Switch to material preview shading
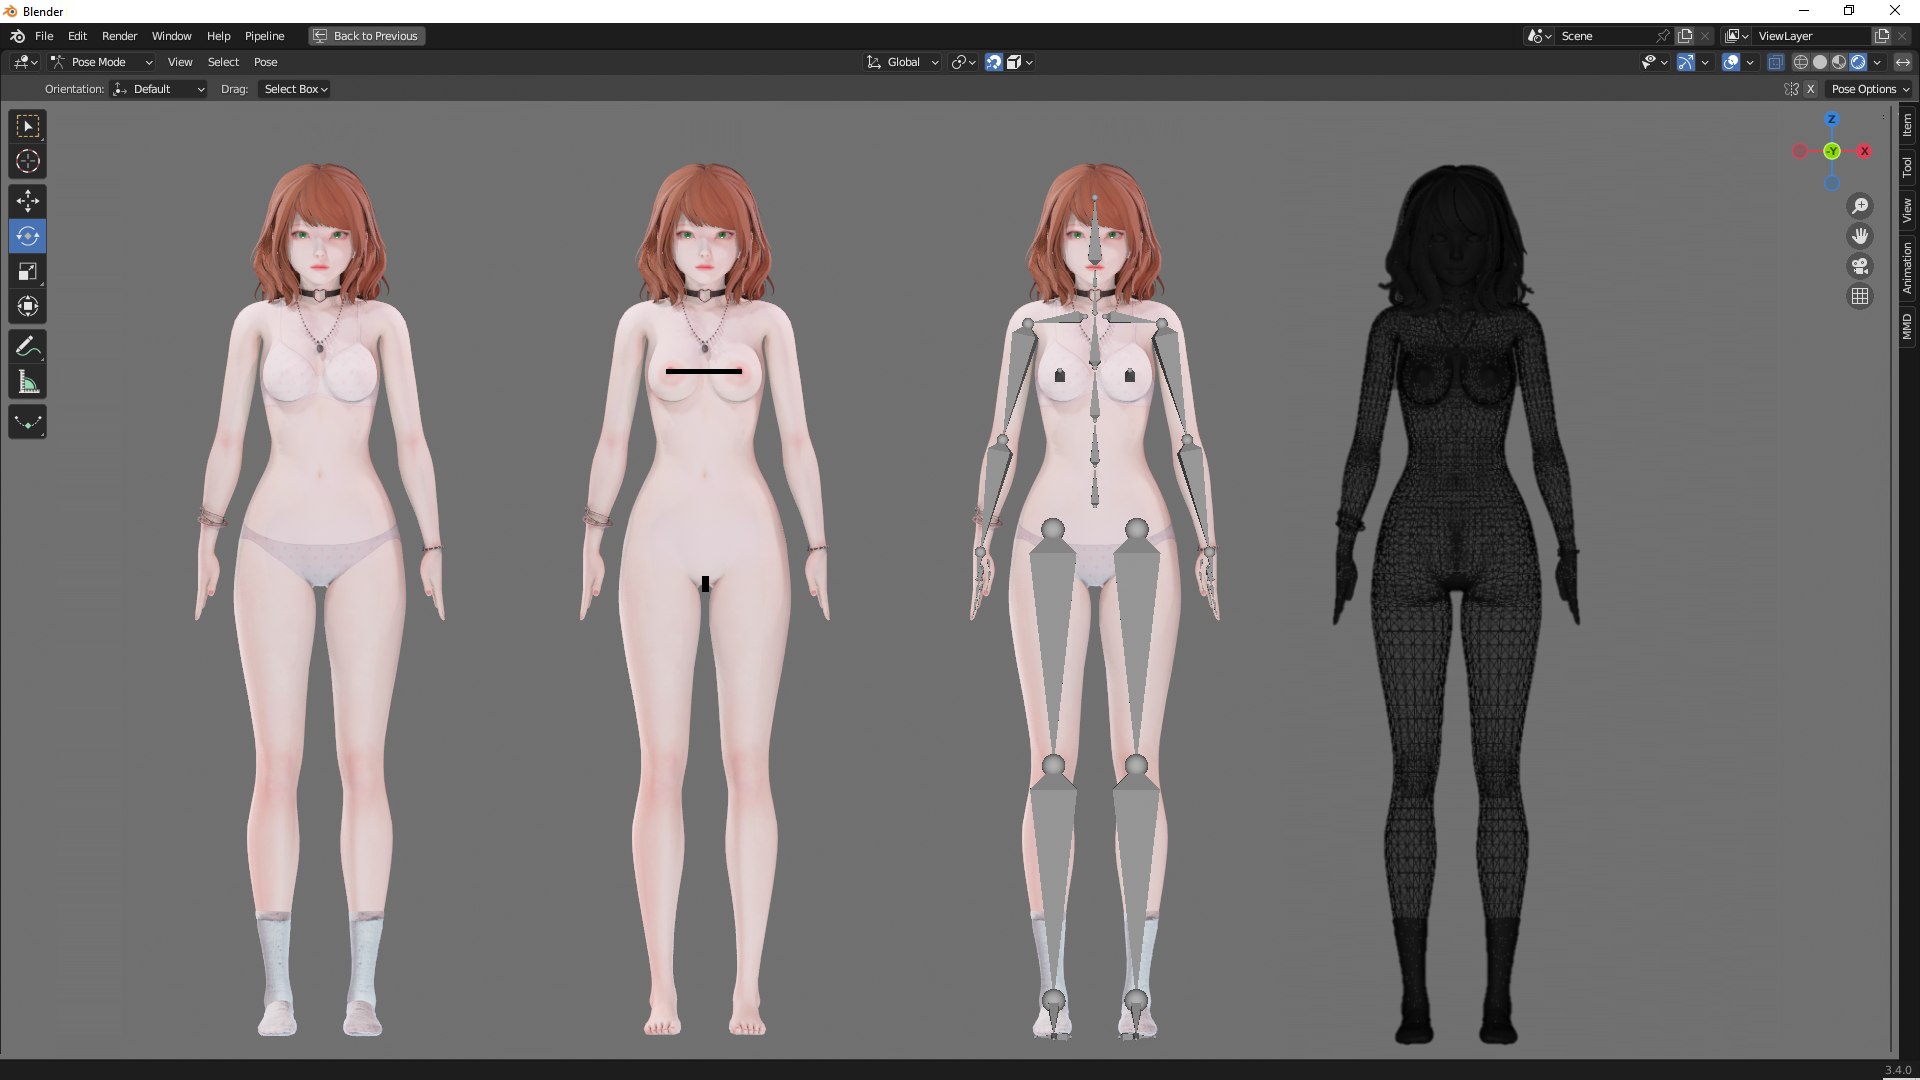Viewport: 1920px width, 1080px height. [1839, 62]
